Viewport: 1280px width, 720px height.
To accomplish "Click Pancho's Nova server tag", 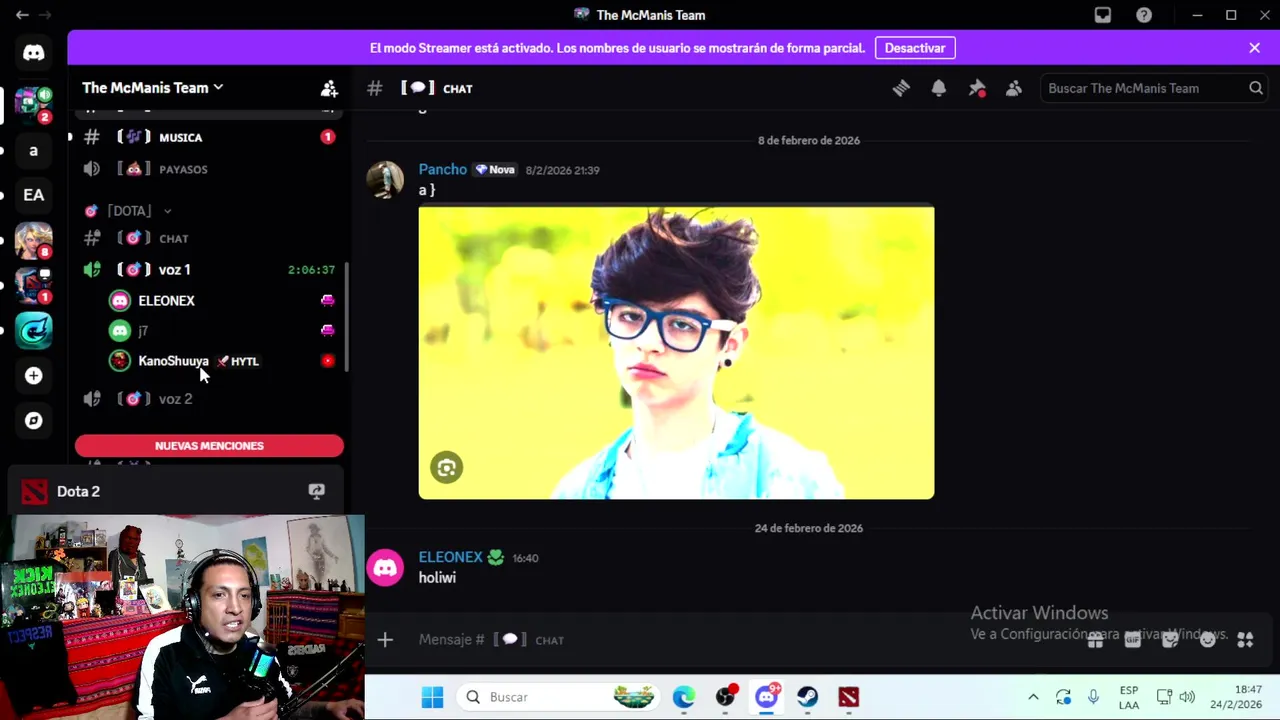I will [495, 170].
